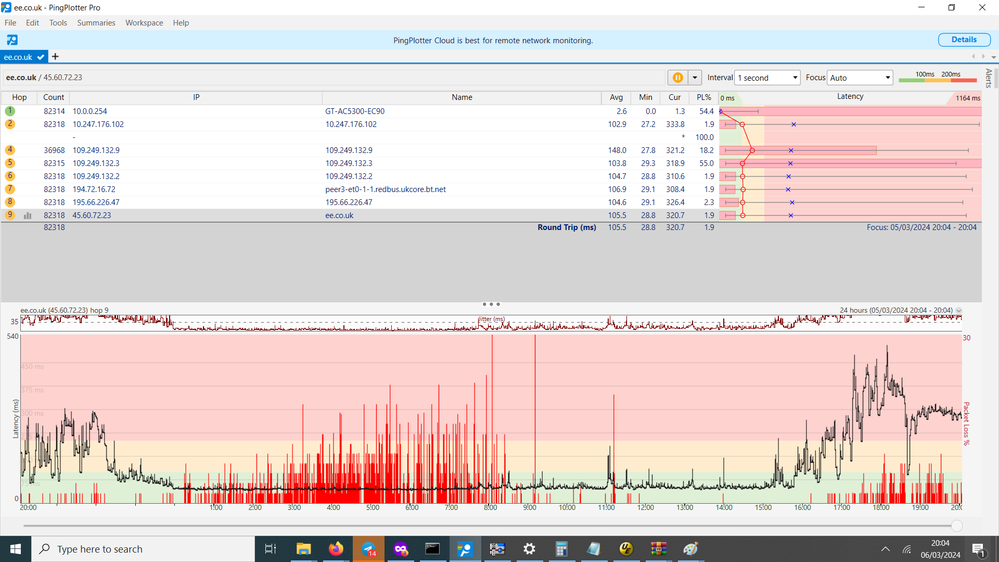Add a new target tab with plus
Screen dimensions: 999x562
coord(55,57)
